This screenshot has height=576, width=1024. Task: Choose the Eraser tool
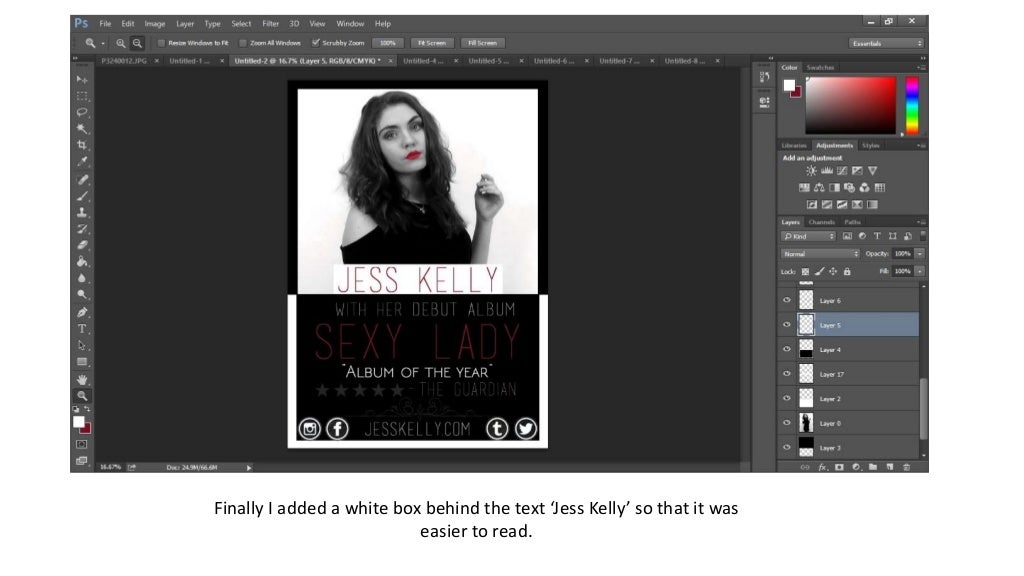[x=82, y=245]
